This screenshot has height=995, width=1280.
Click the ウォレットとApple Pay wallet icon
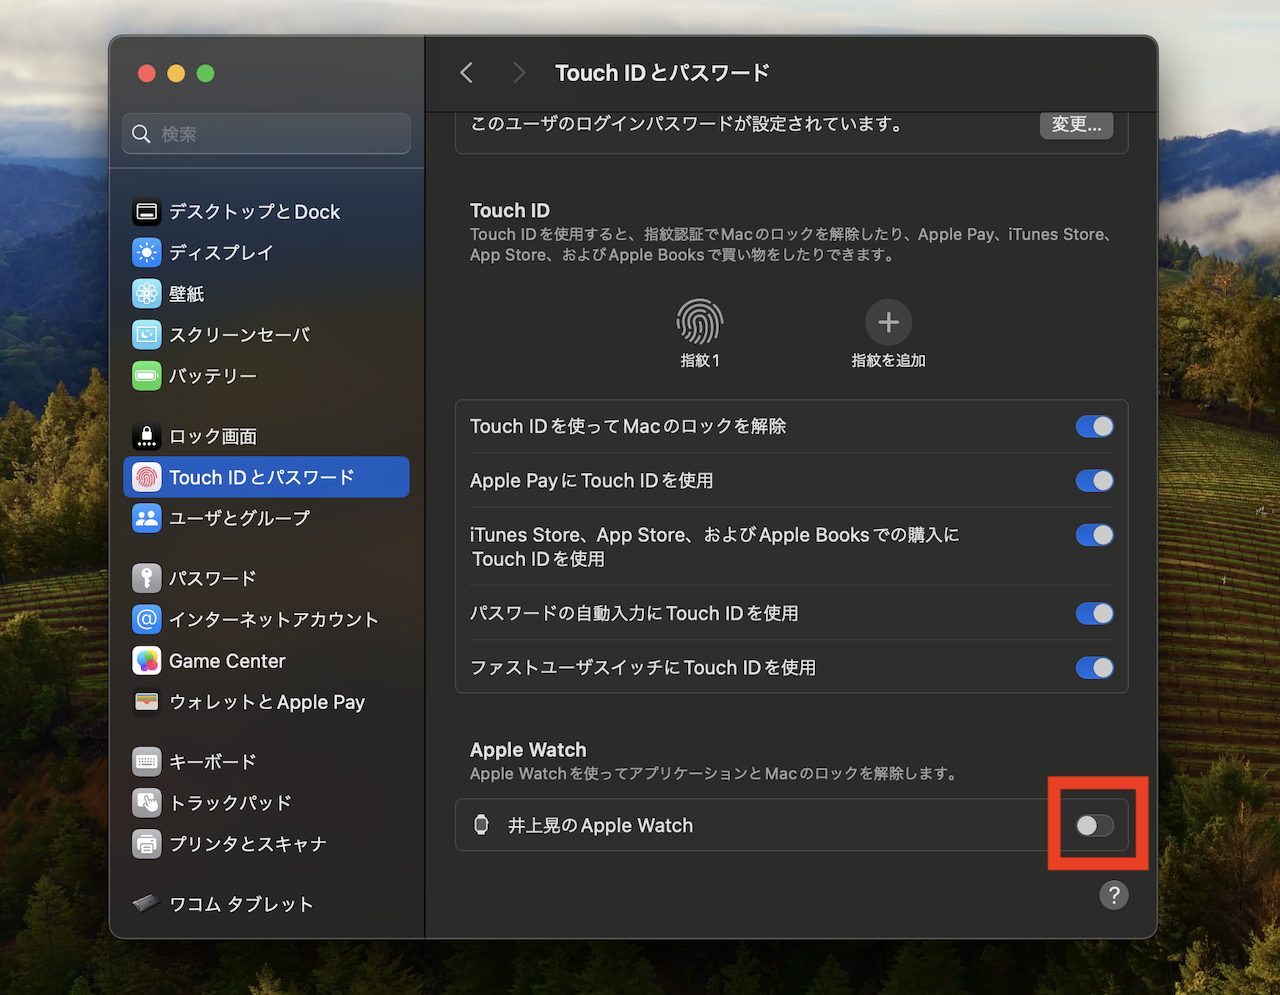pos(147,702)
